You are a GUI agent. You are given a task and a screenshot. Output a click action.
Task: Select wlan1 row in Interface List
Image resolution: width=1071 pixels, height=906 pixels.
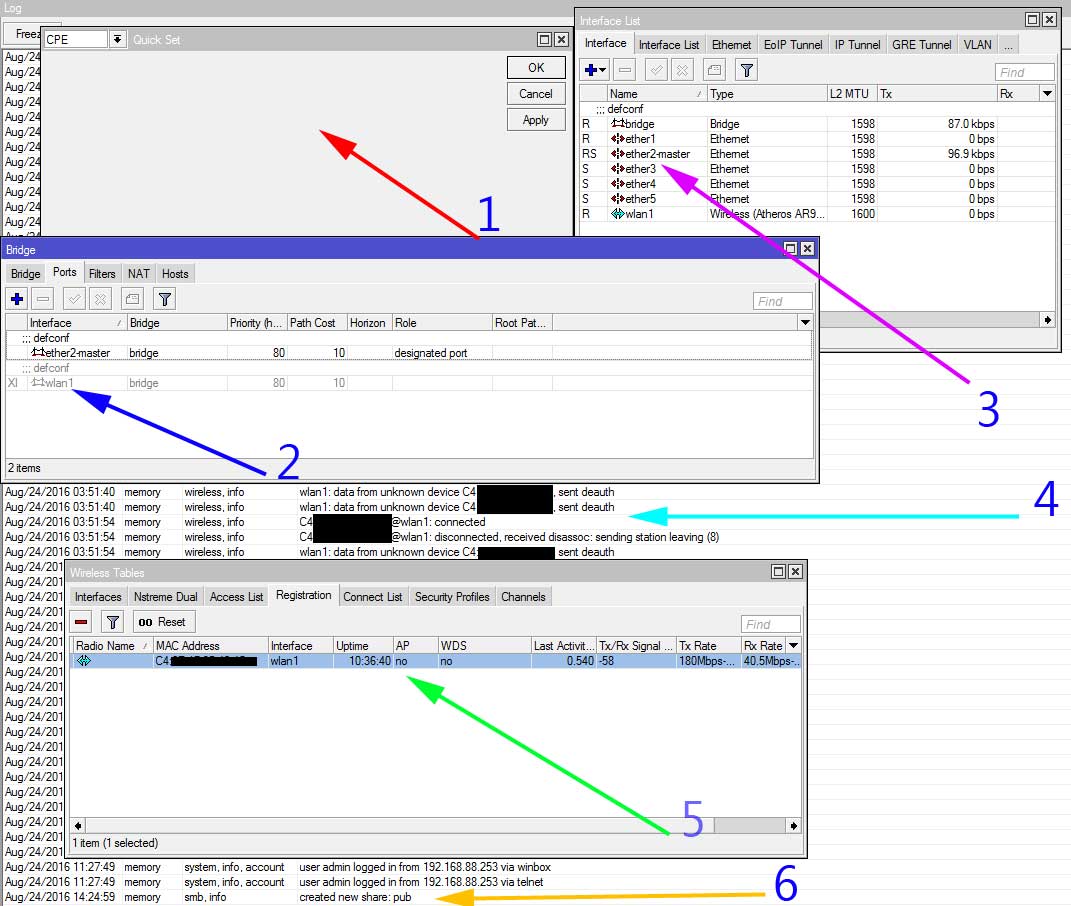pos(817,214)
